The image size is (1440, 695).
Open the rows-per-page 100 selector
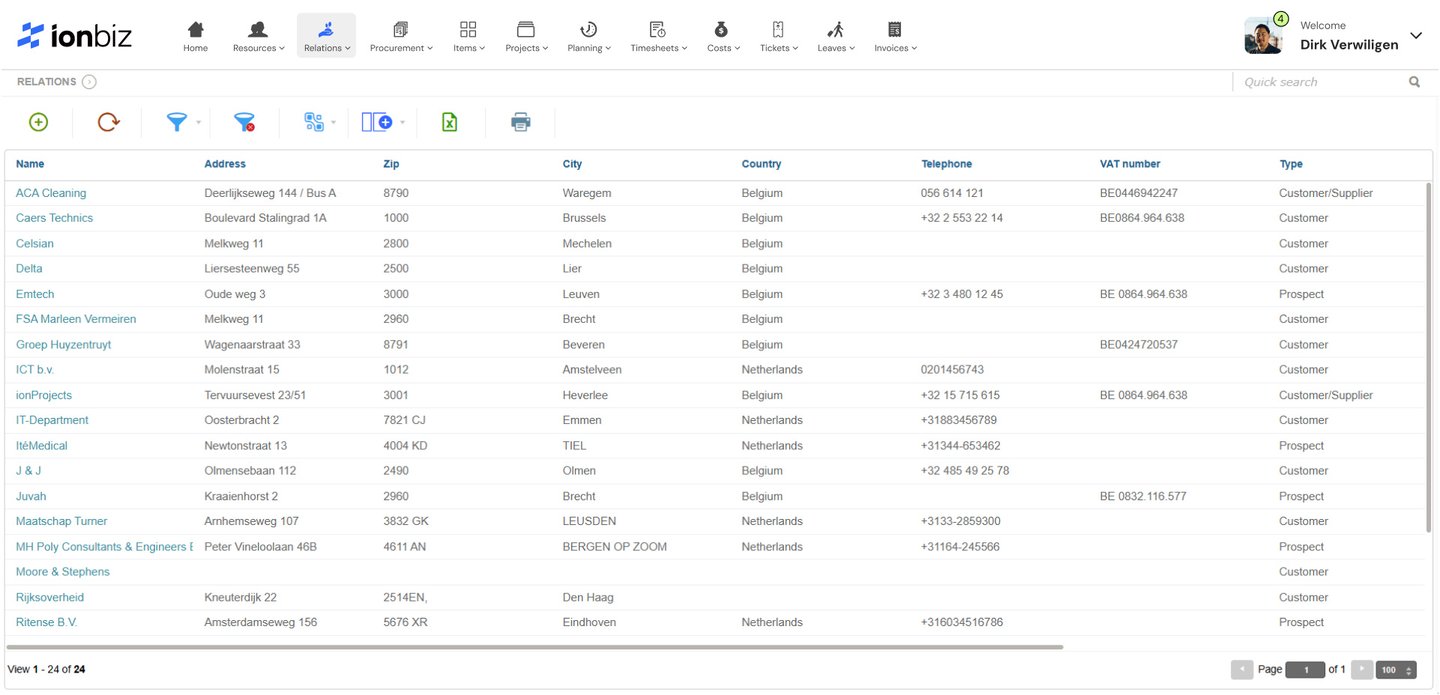pos(1395,670)
